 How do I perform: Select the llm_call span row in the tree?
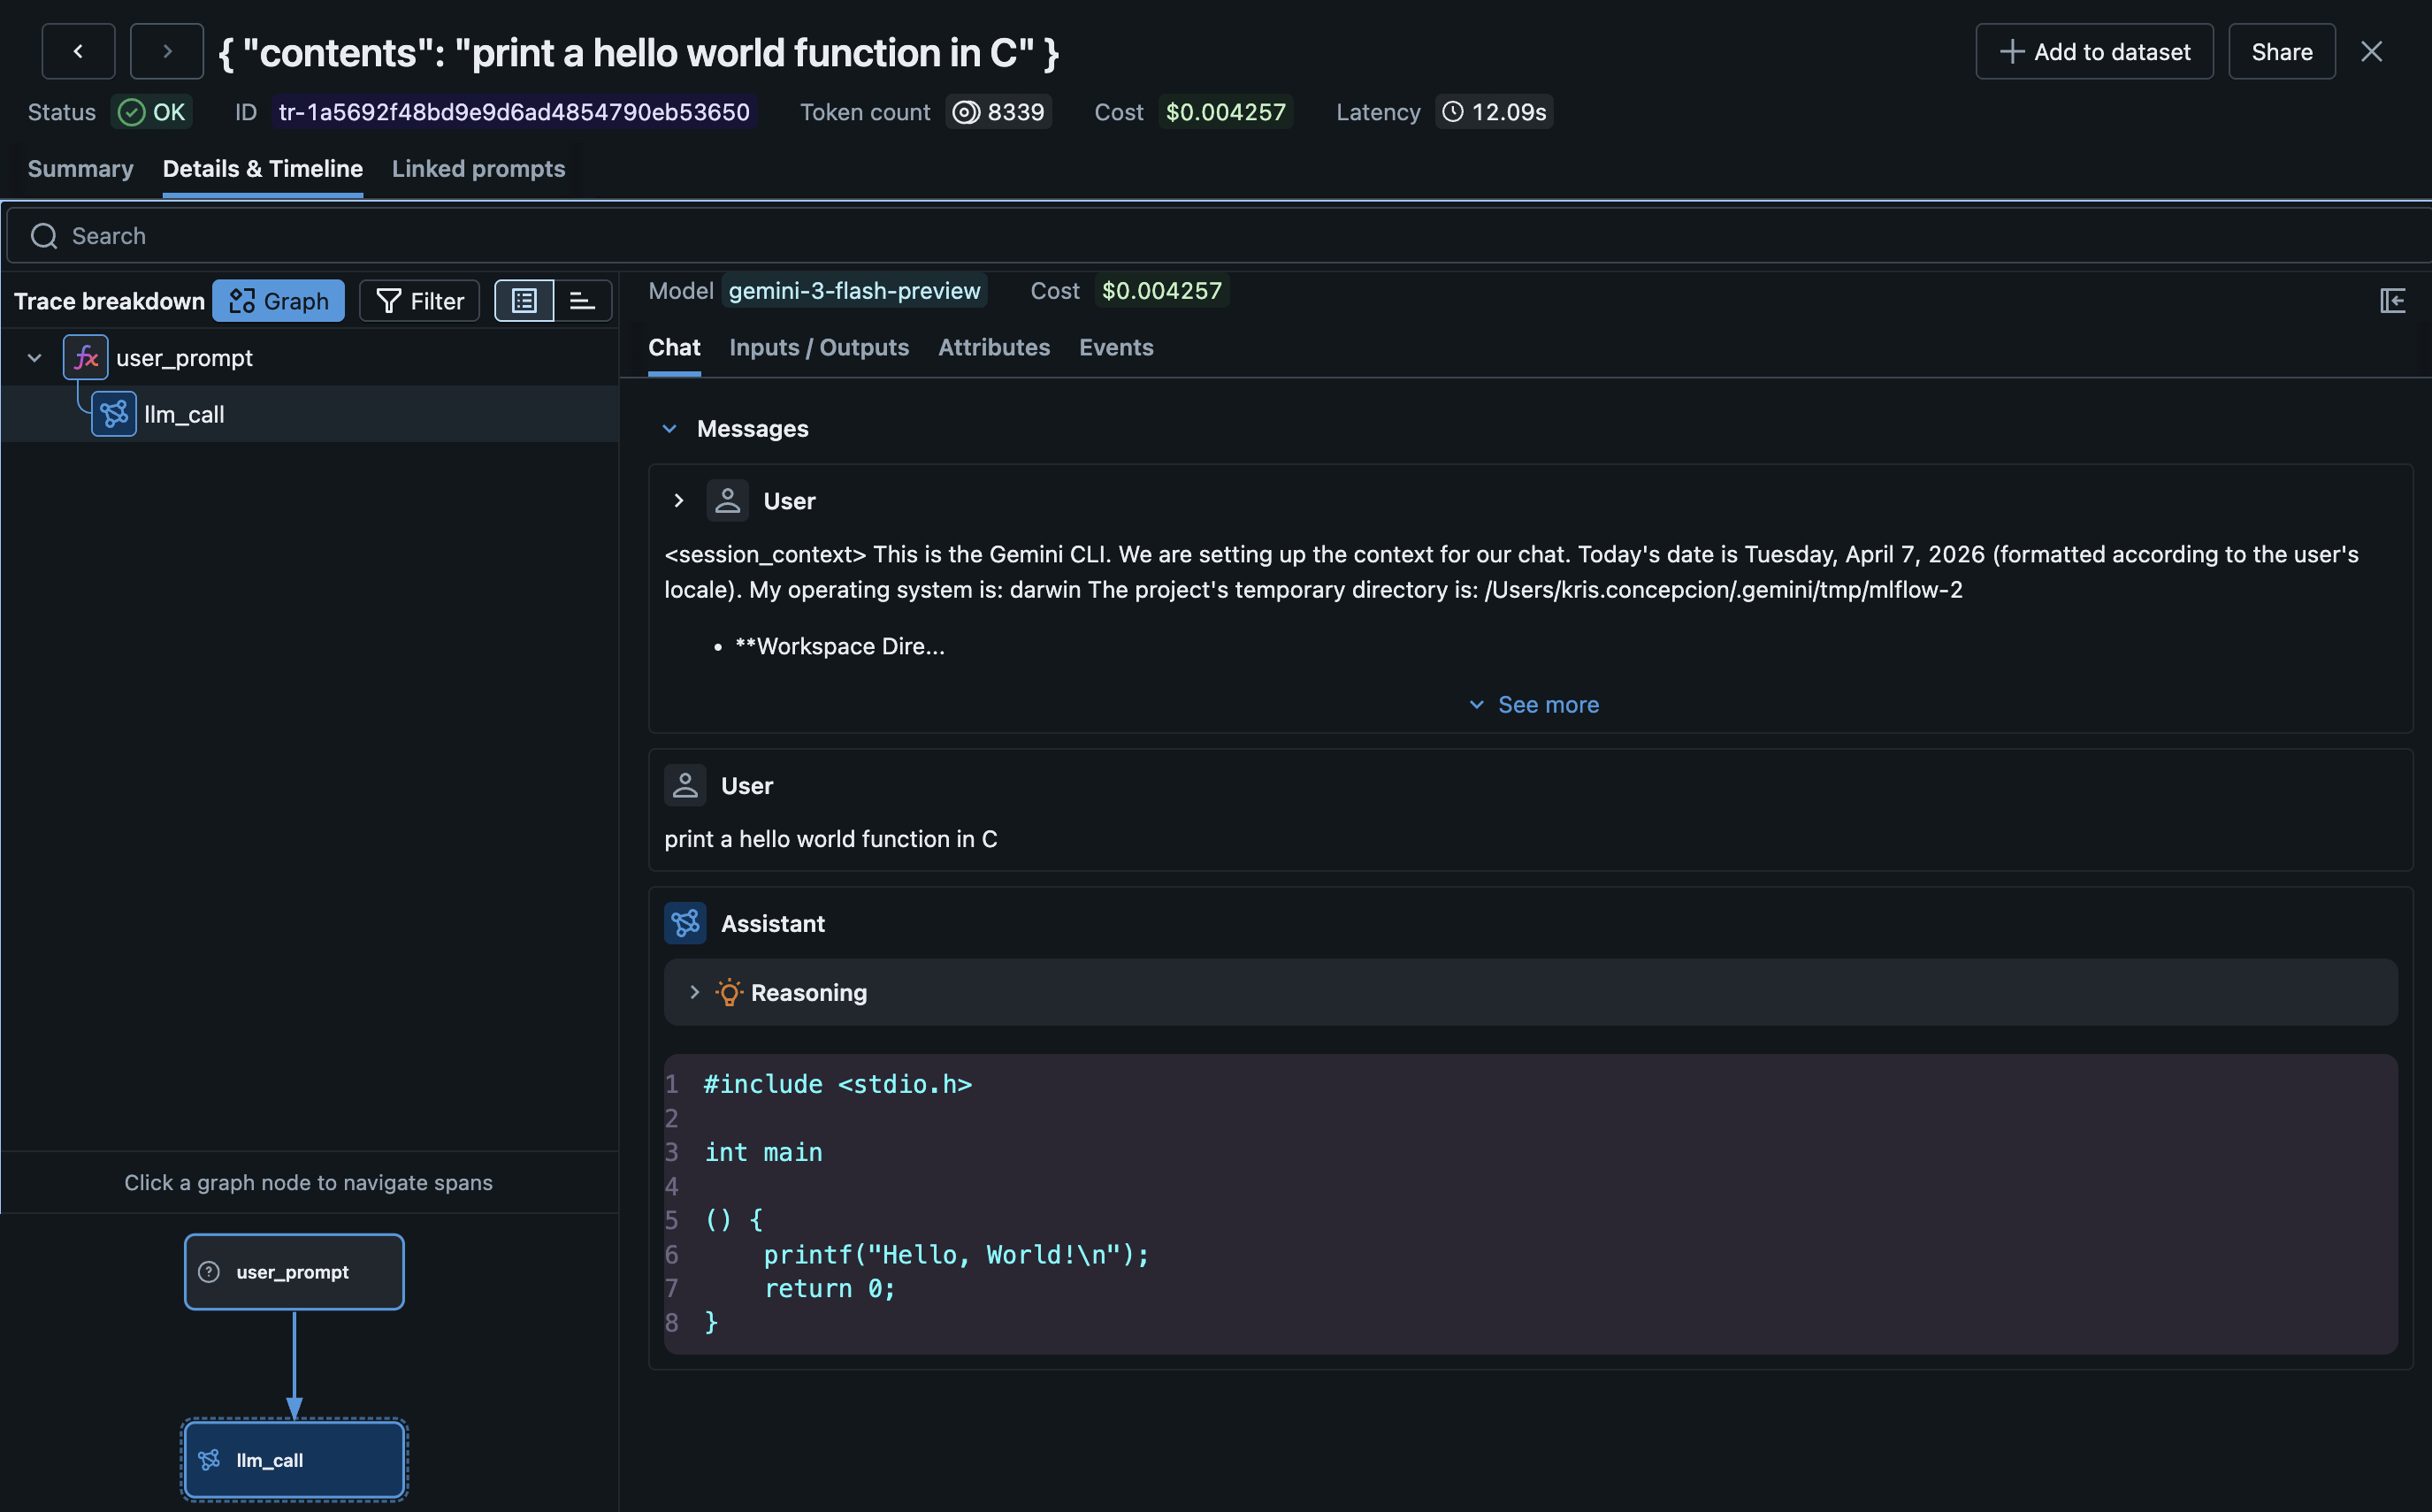[310, 413]
